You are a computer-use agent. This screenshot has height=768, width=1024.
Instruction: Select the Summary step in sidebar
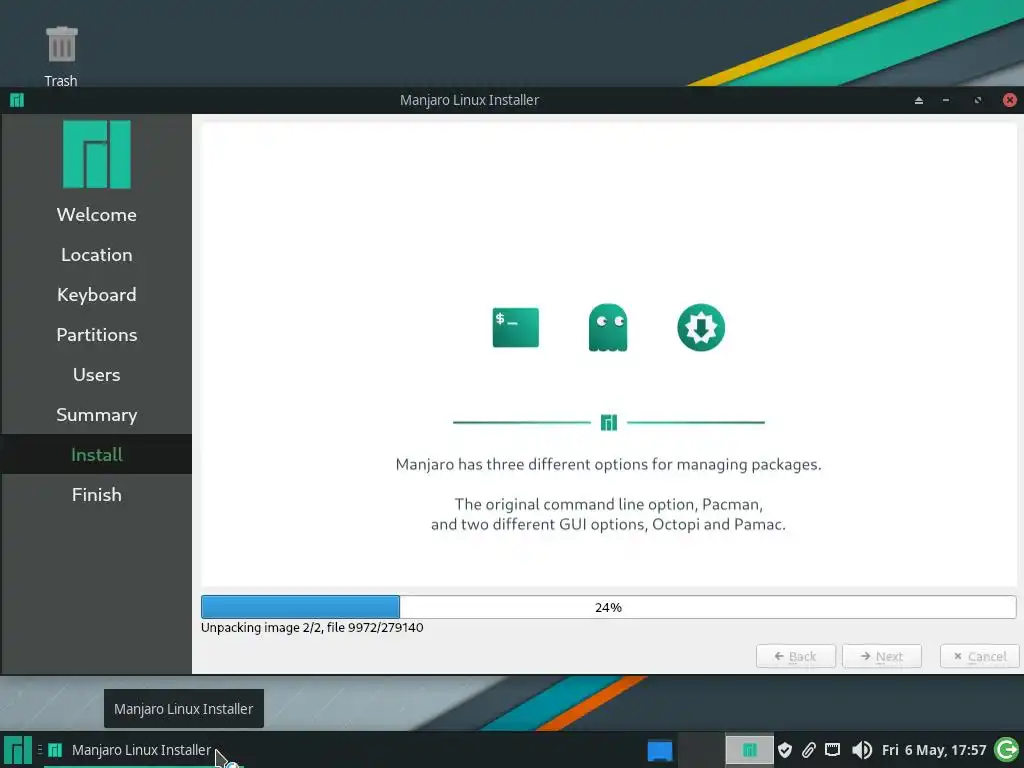(x=97, y=415)
